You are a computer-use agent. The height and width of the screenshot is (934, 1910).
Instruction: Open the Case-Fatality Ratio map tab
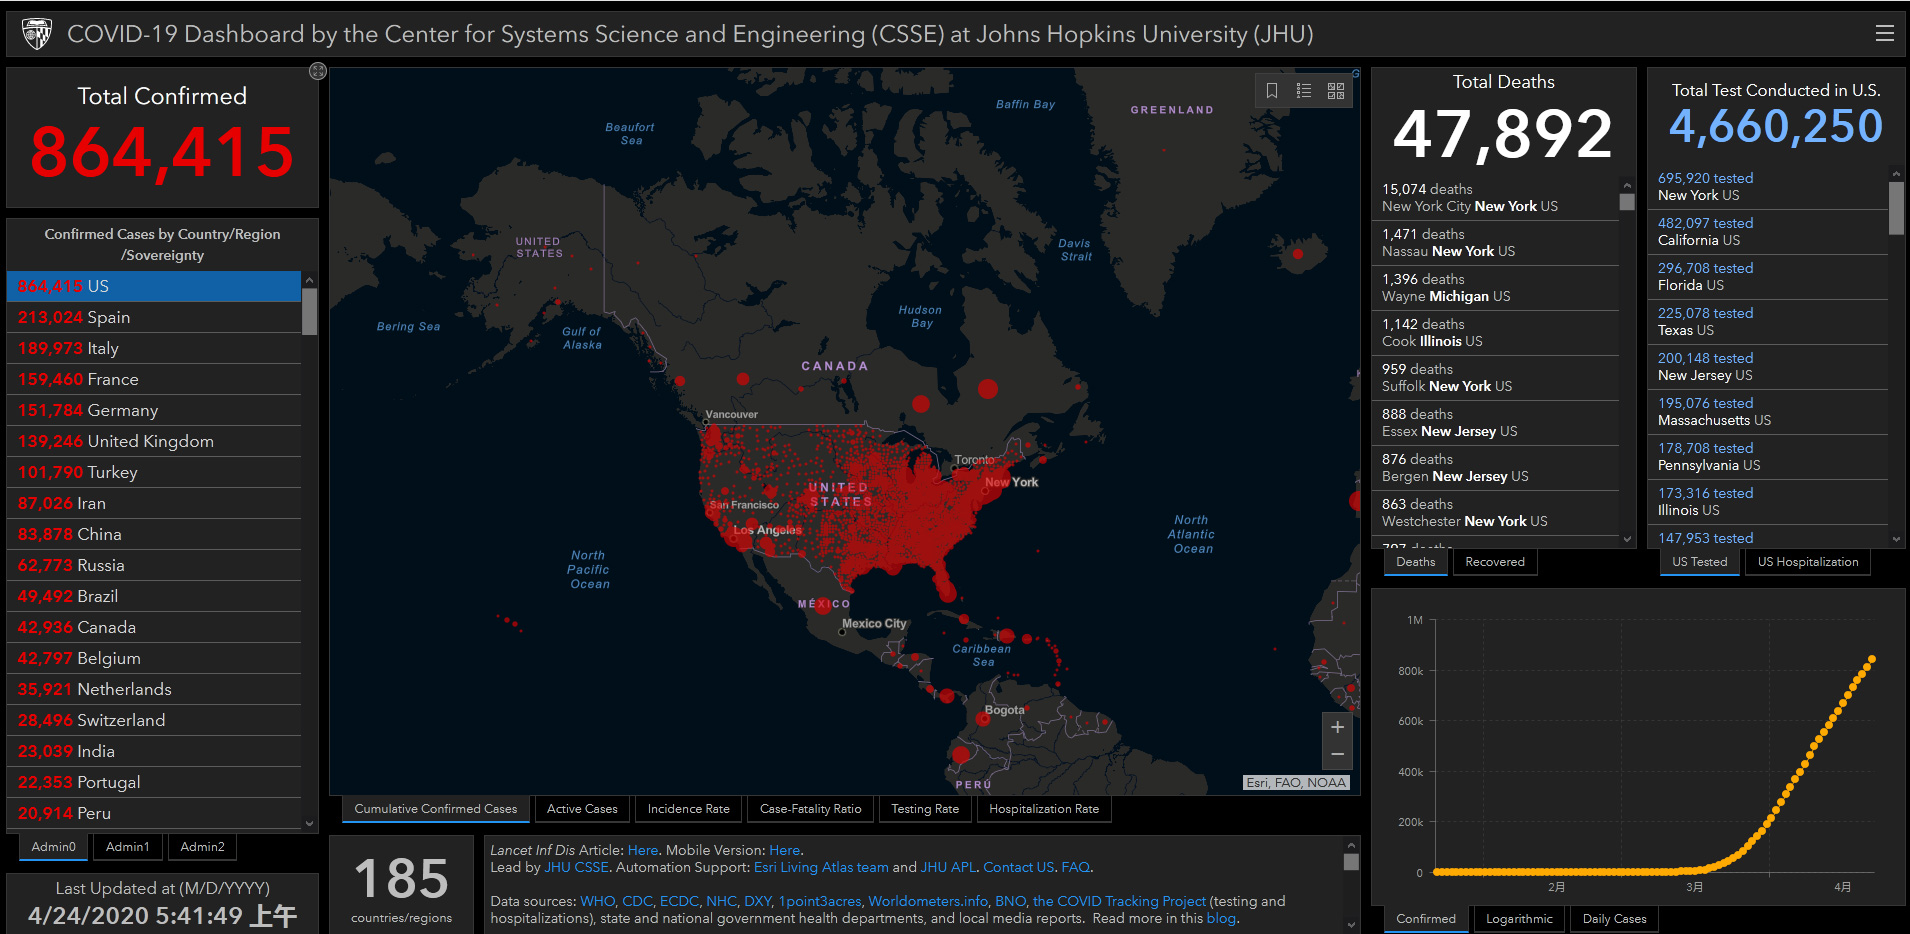pos(810,809)
